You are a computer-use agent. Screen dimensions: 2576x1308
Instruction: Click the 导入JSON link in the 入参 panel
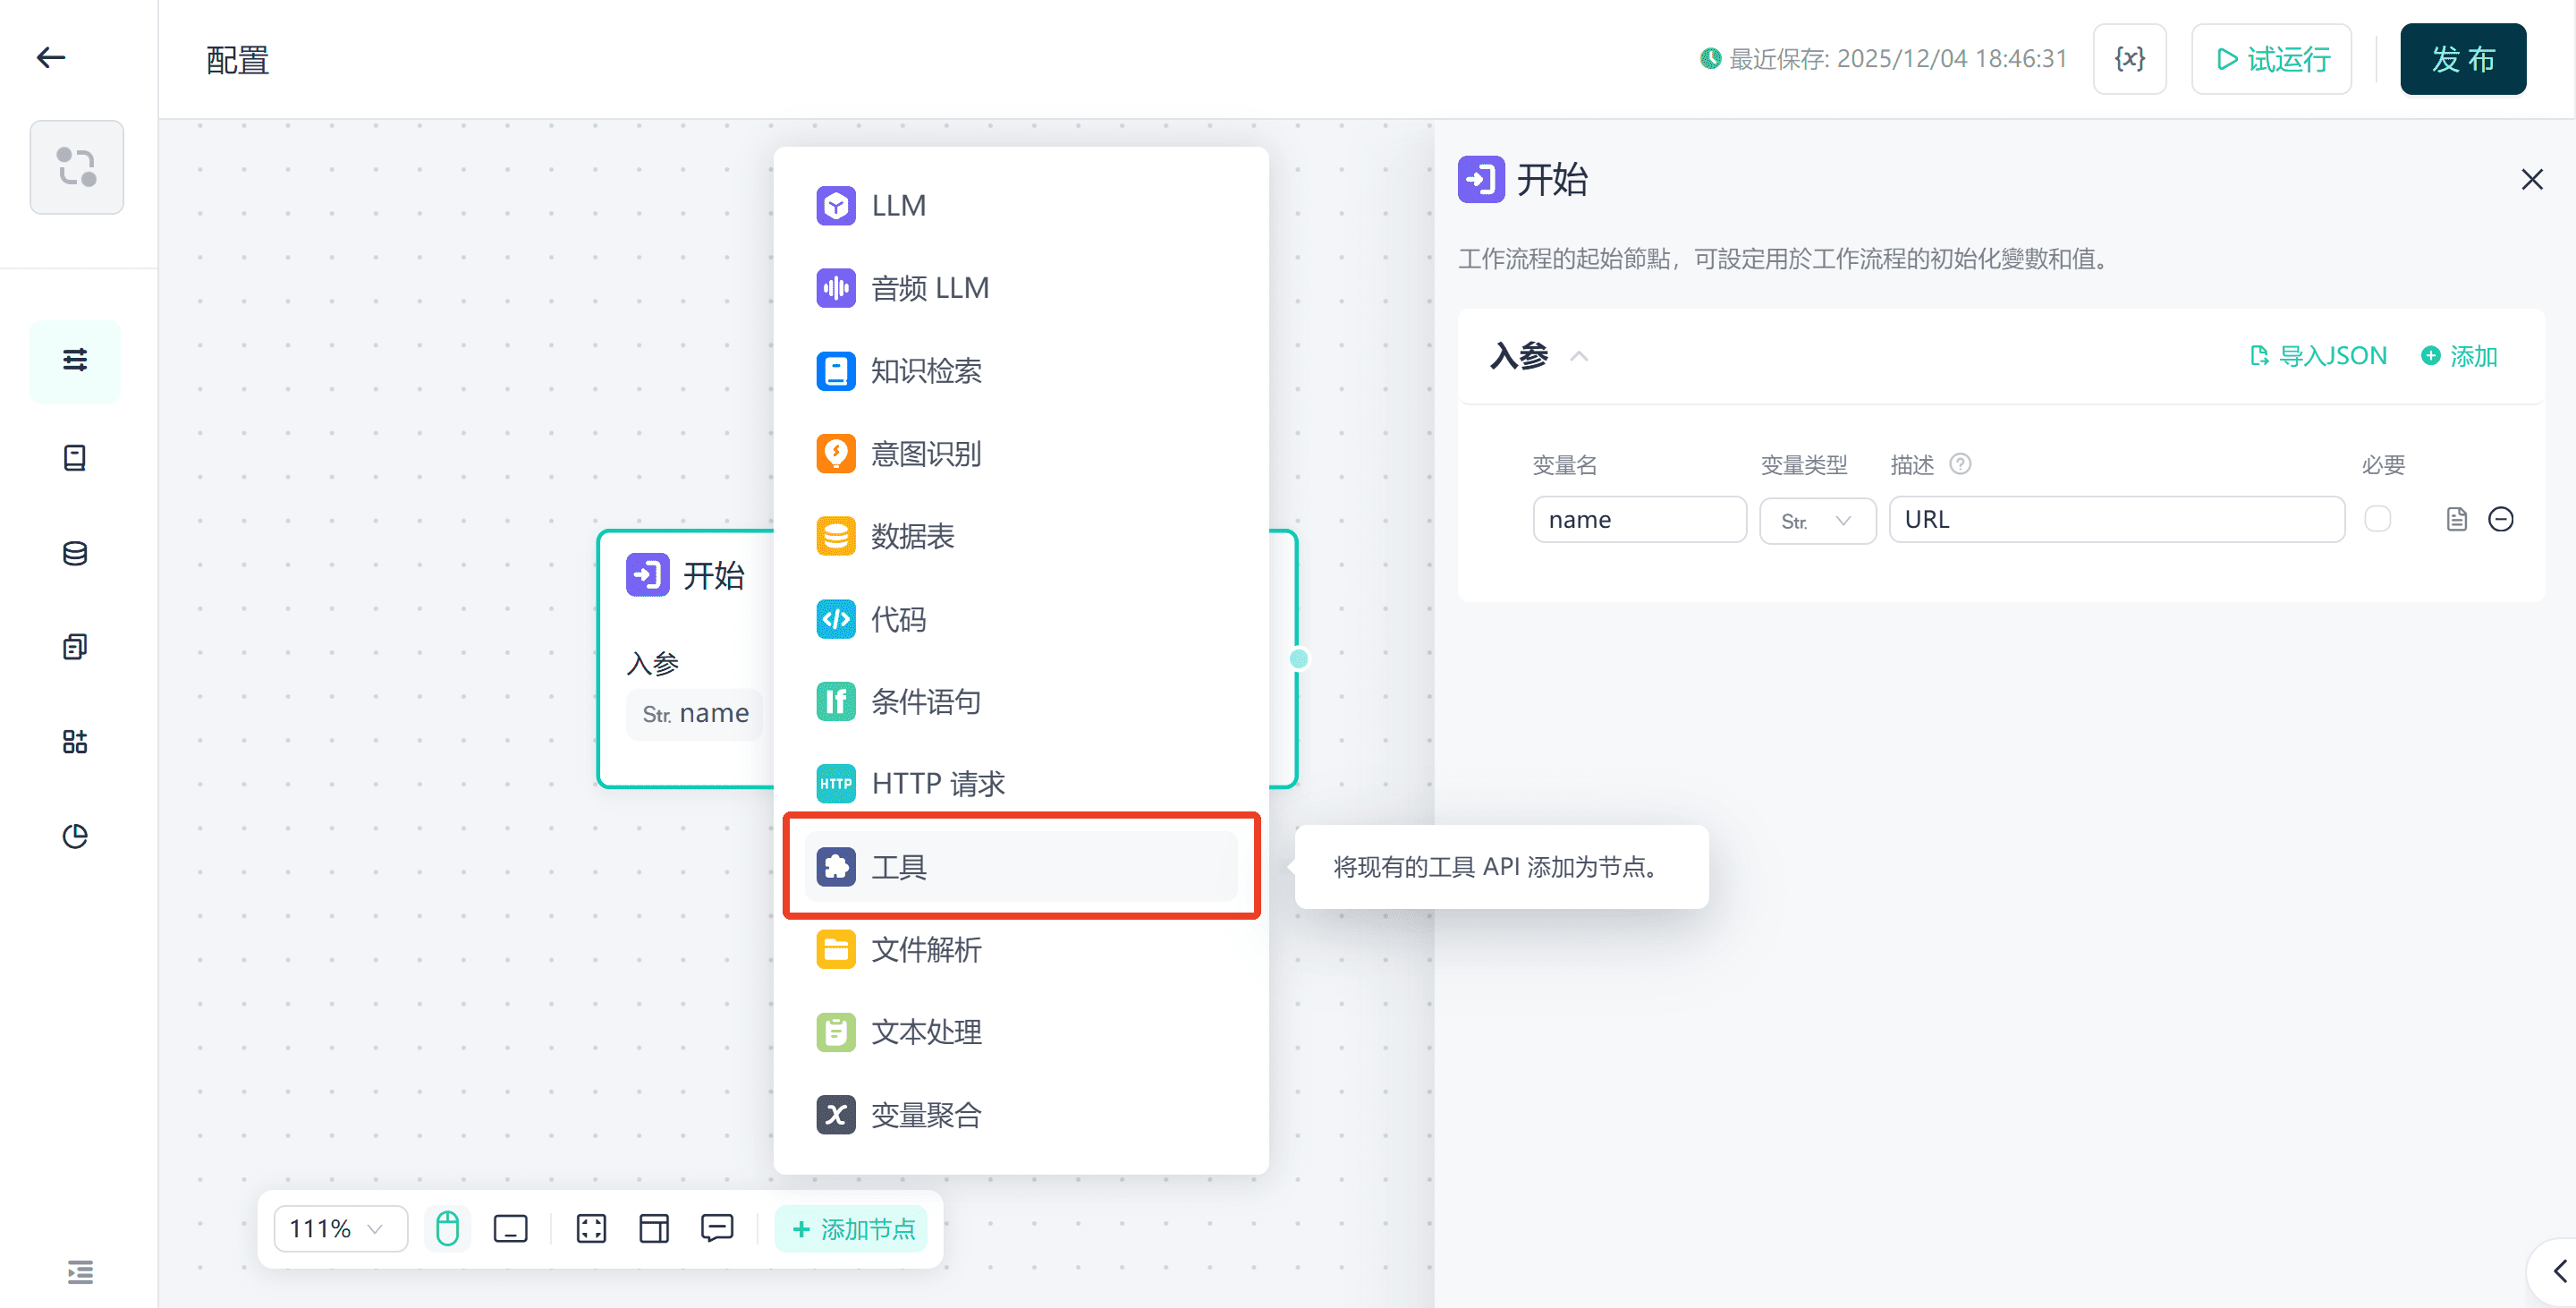click(2318, 355)
